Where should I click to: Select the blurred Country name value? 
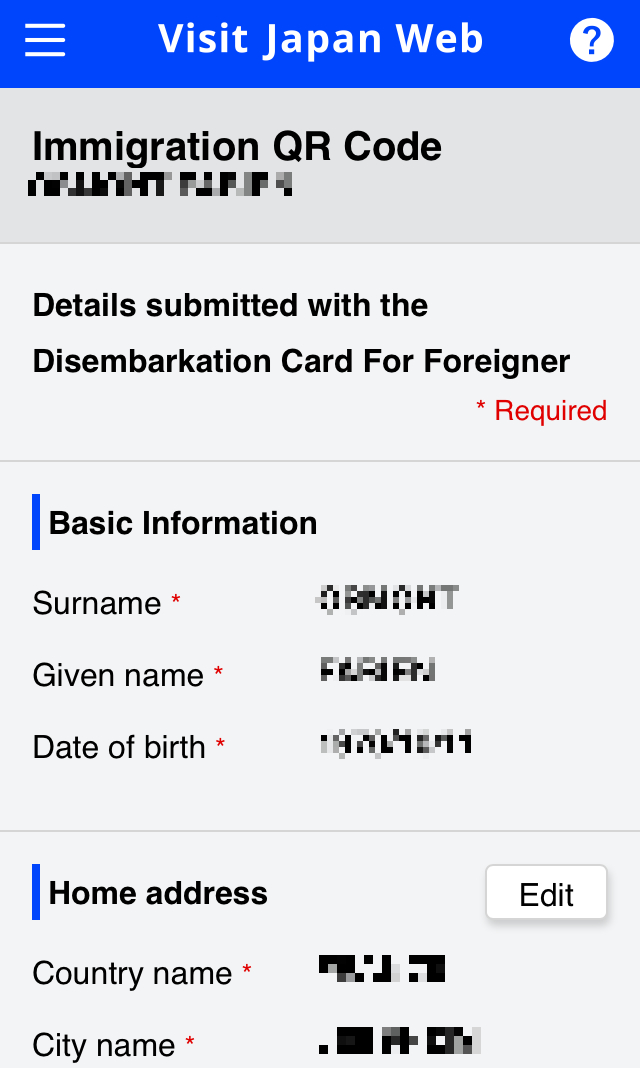point(381,968)
